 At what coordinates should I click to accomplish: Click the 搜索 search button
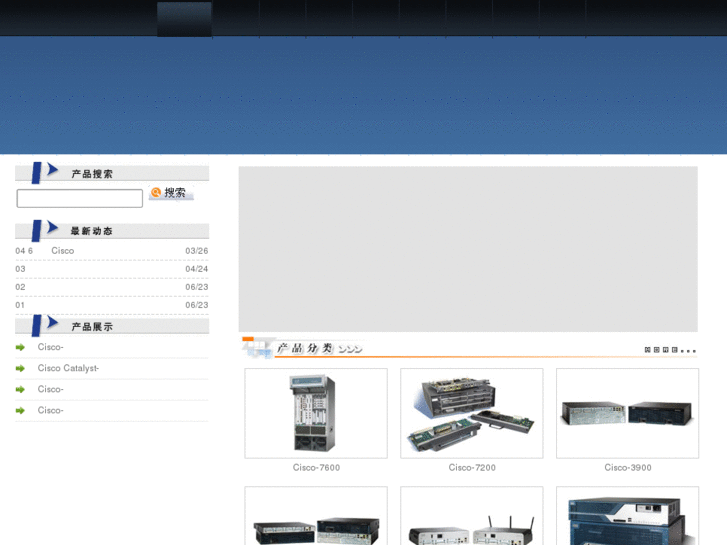tap(171, 193)
